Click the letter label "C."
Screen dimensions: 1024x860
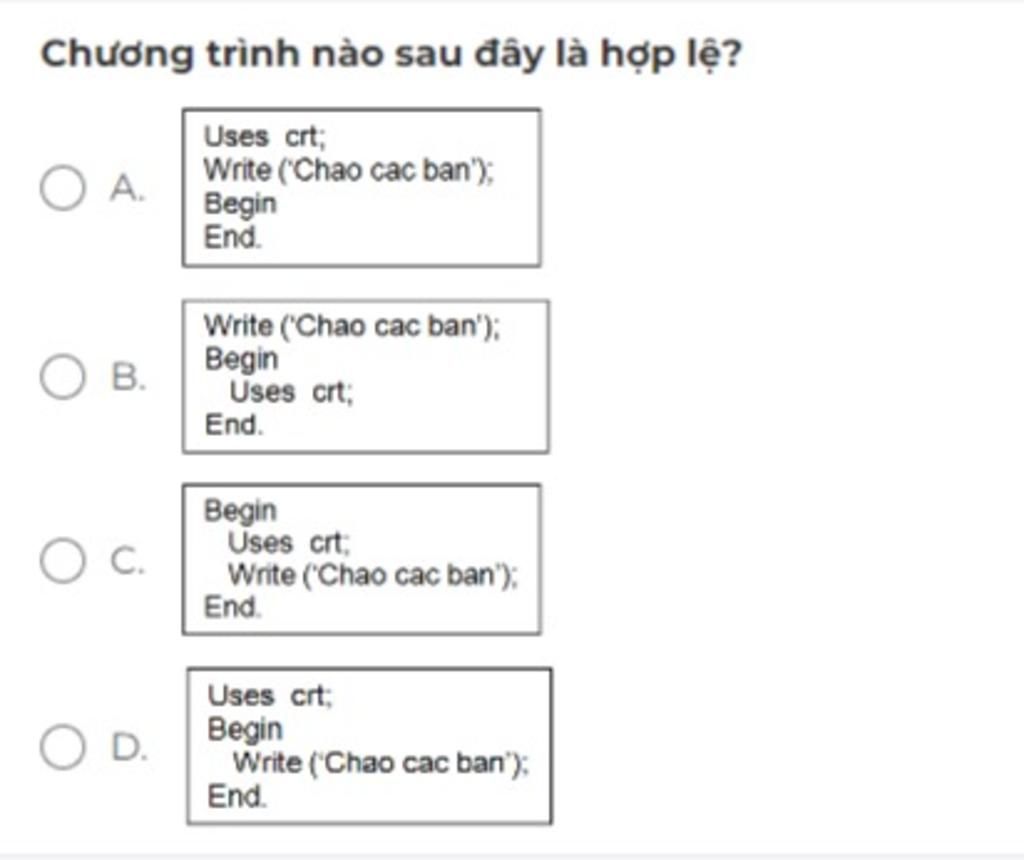(128, 561)
